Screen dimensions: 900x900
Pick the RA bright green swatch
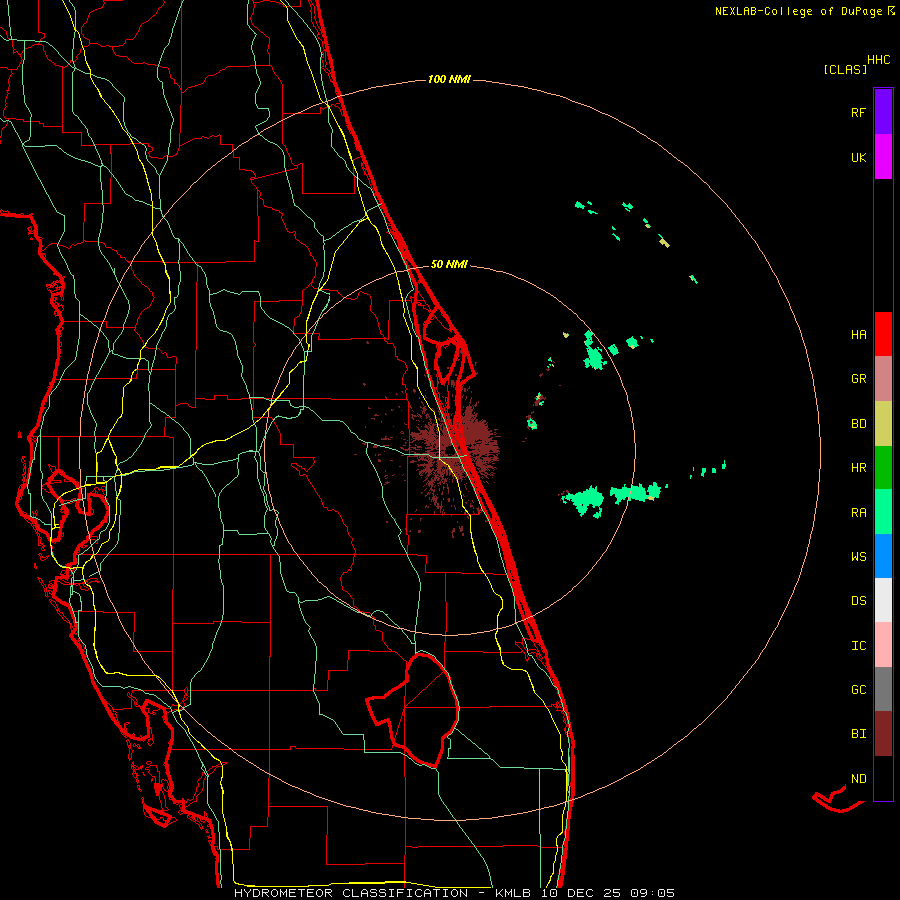[x=883, y=512]
